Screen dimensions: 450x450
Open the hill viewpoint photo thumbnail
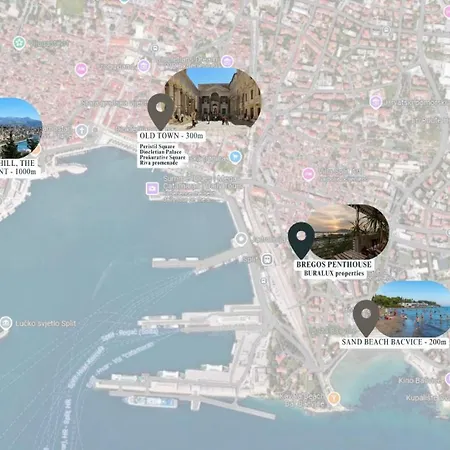(21, 128)
